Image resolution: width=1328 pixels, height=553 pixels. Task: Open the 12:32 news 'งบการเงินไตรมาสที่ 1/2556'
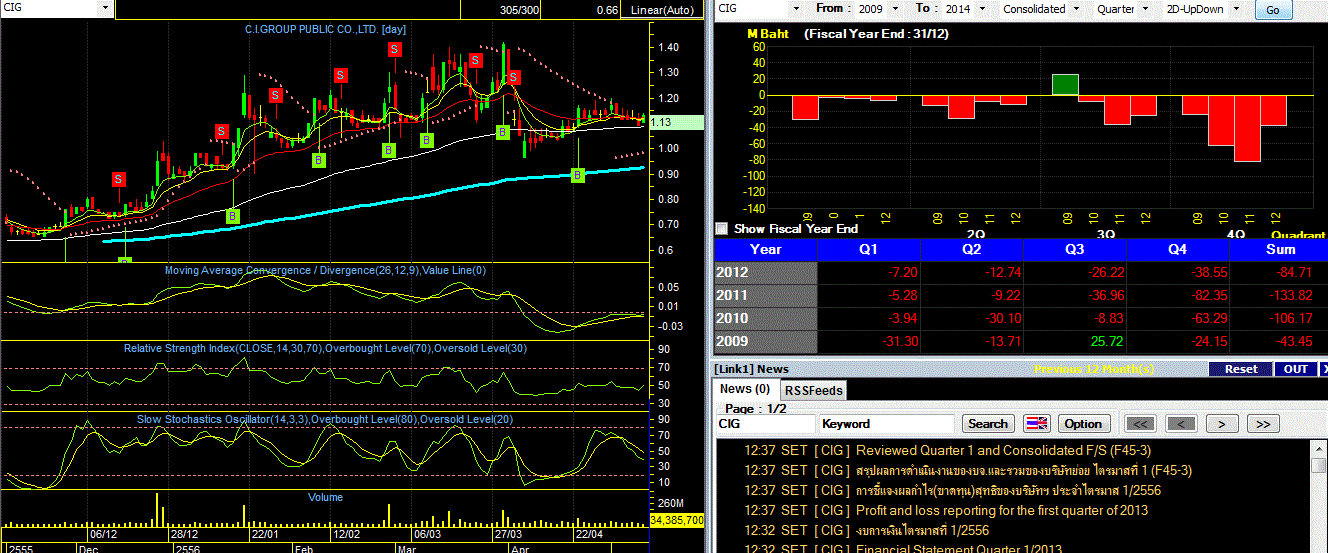[922, 530]
